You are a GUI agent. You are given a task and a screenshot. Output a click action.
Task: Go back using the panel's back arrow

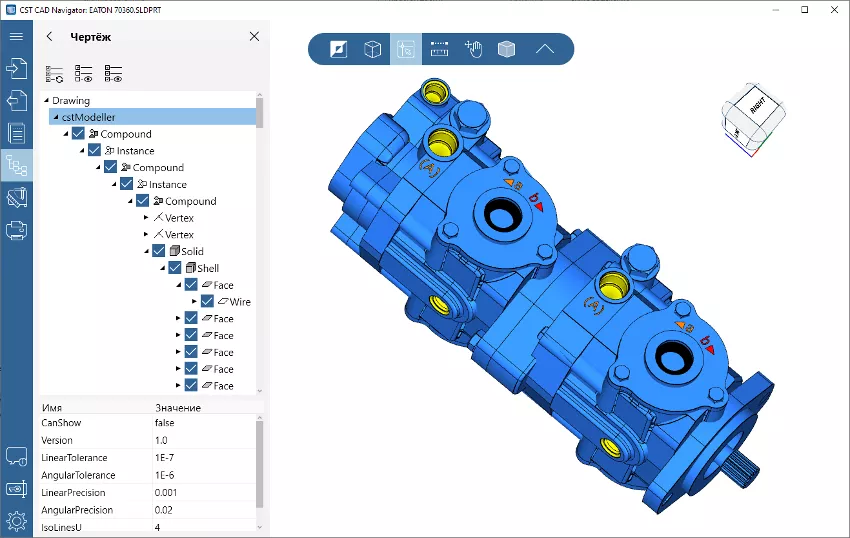[x=50, y=37]
